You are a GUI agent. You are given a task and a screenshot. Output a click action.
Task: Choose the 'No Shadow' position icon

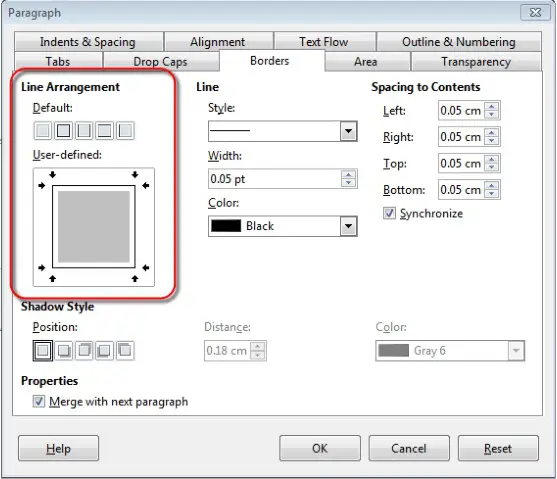(x=43, y=351)
